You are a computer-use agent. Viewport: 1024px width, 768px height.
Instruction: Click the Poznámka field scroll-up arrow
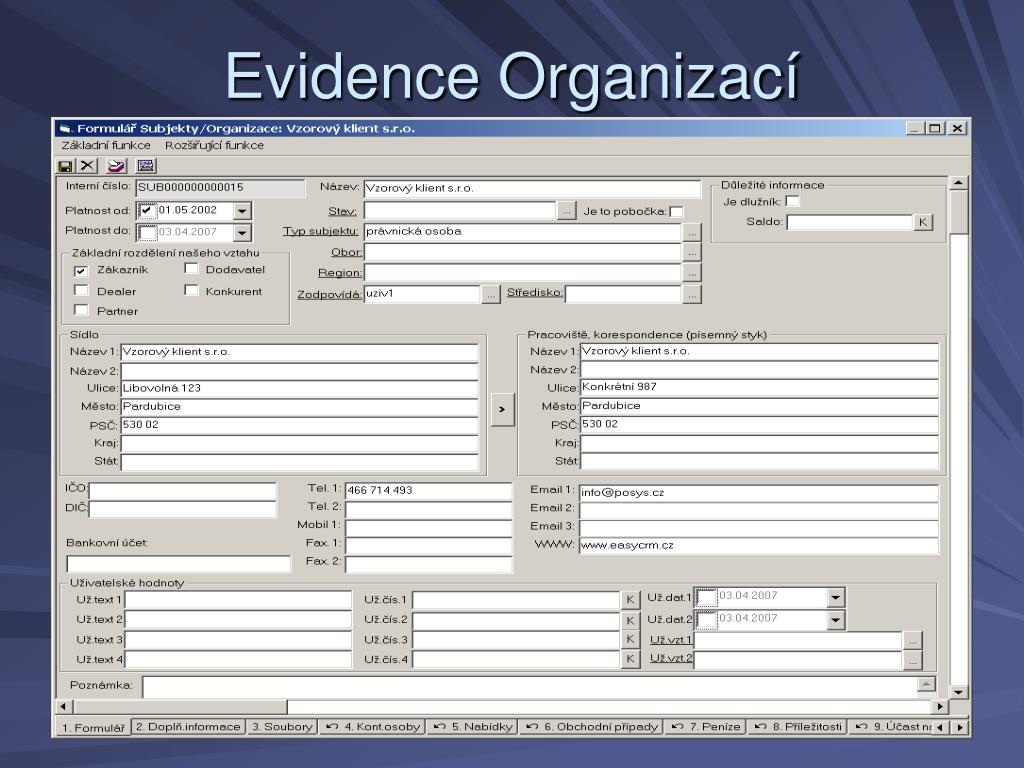pyautogui.click(x=926, y=684)
